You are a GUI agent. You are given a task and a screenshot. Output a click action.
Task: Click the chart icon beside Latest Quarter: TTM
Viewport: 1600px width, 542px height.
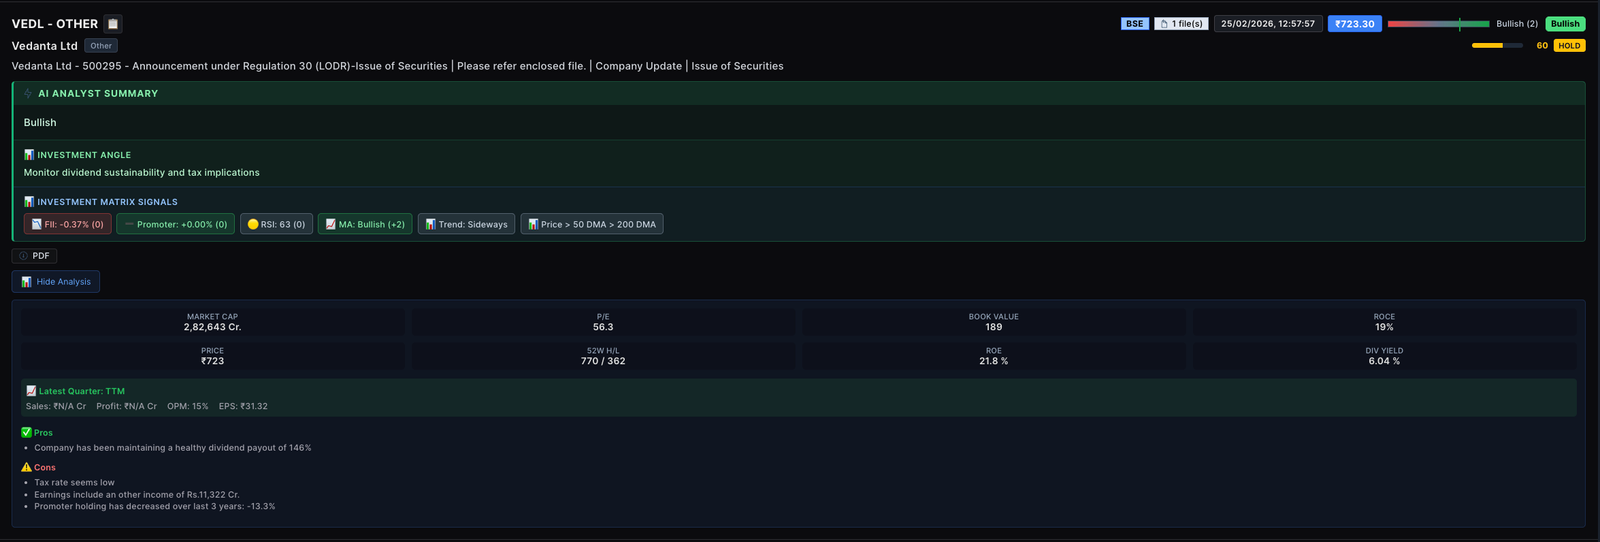tap(31, 391)
